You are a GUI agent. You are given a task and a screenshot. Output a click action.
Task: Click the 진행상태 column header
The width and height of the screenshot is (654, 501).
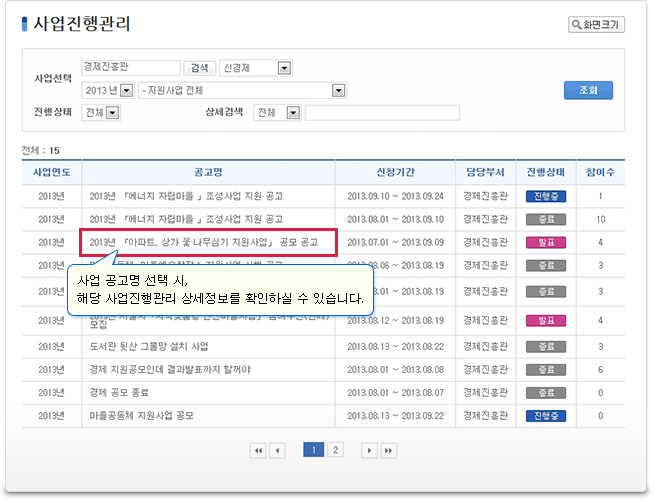click(546, 172)
